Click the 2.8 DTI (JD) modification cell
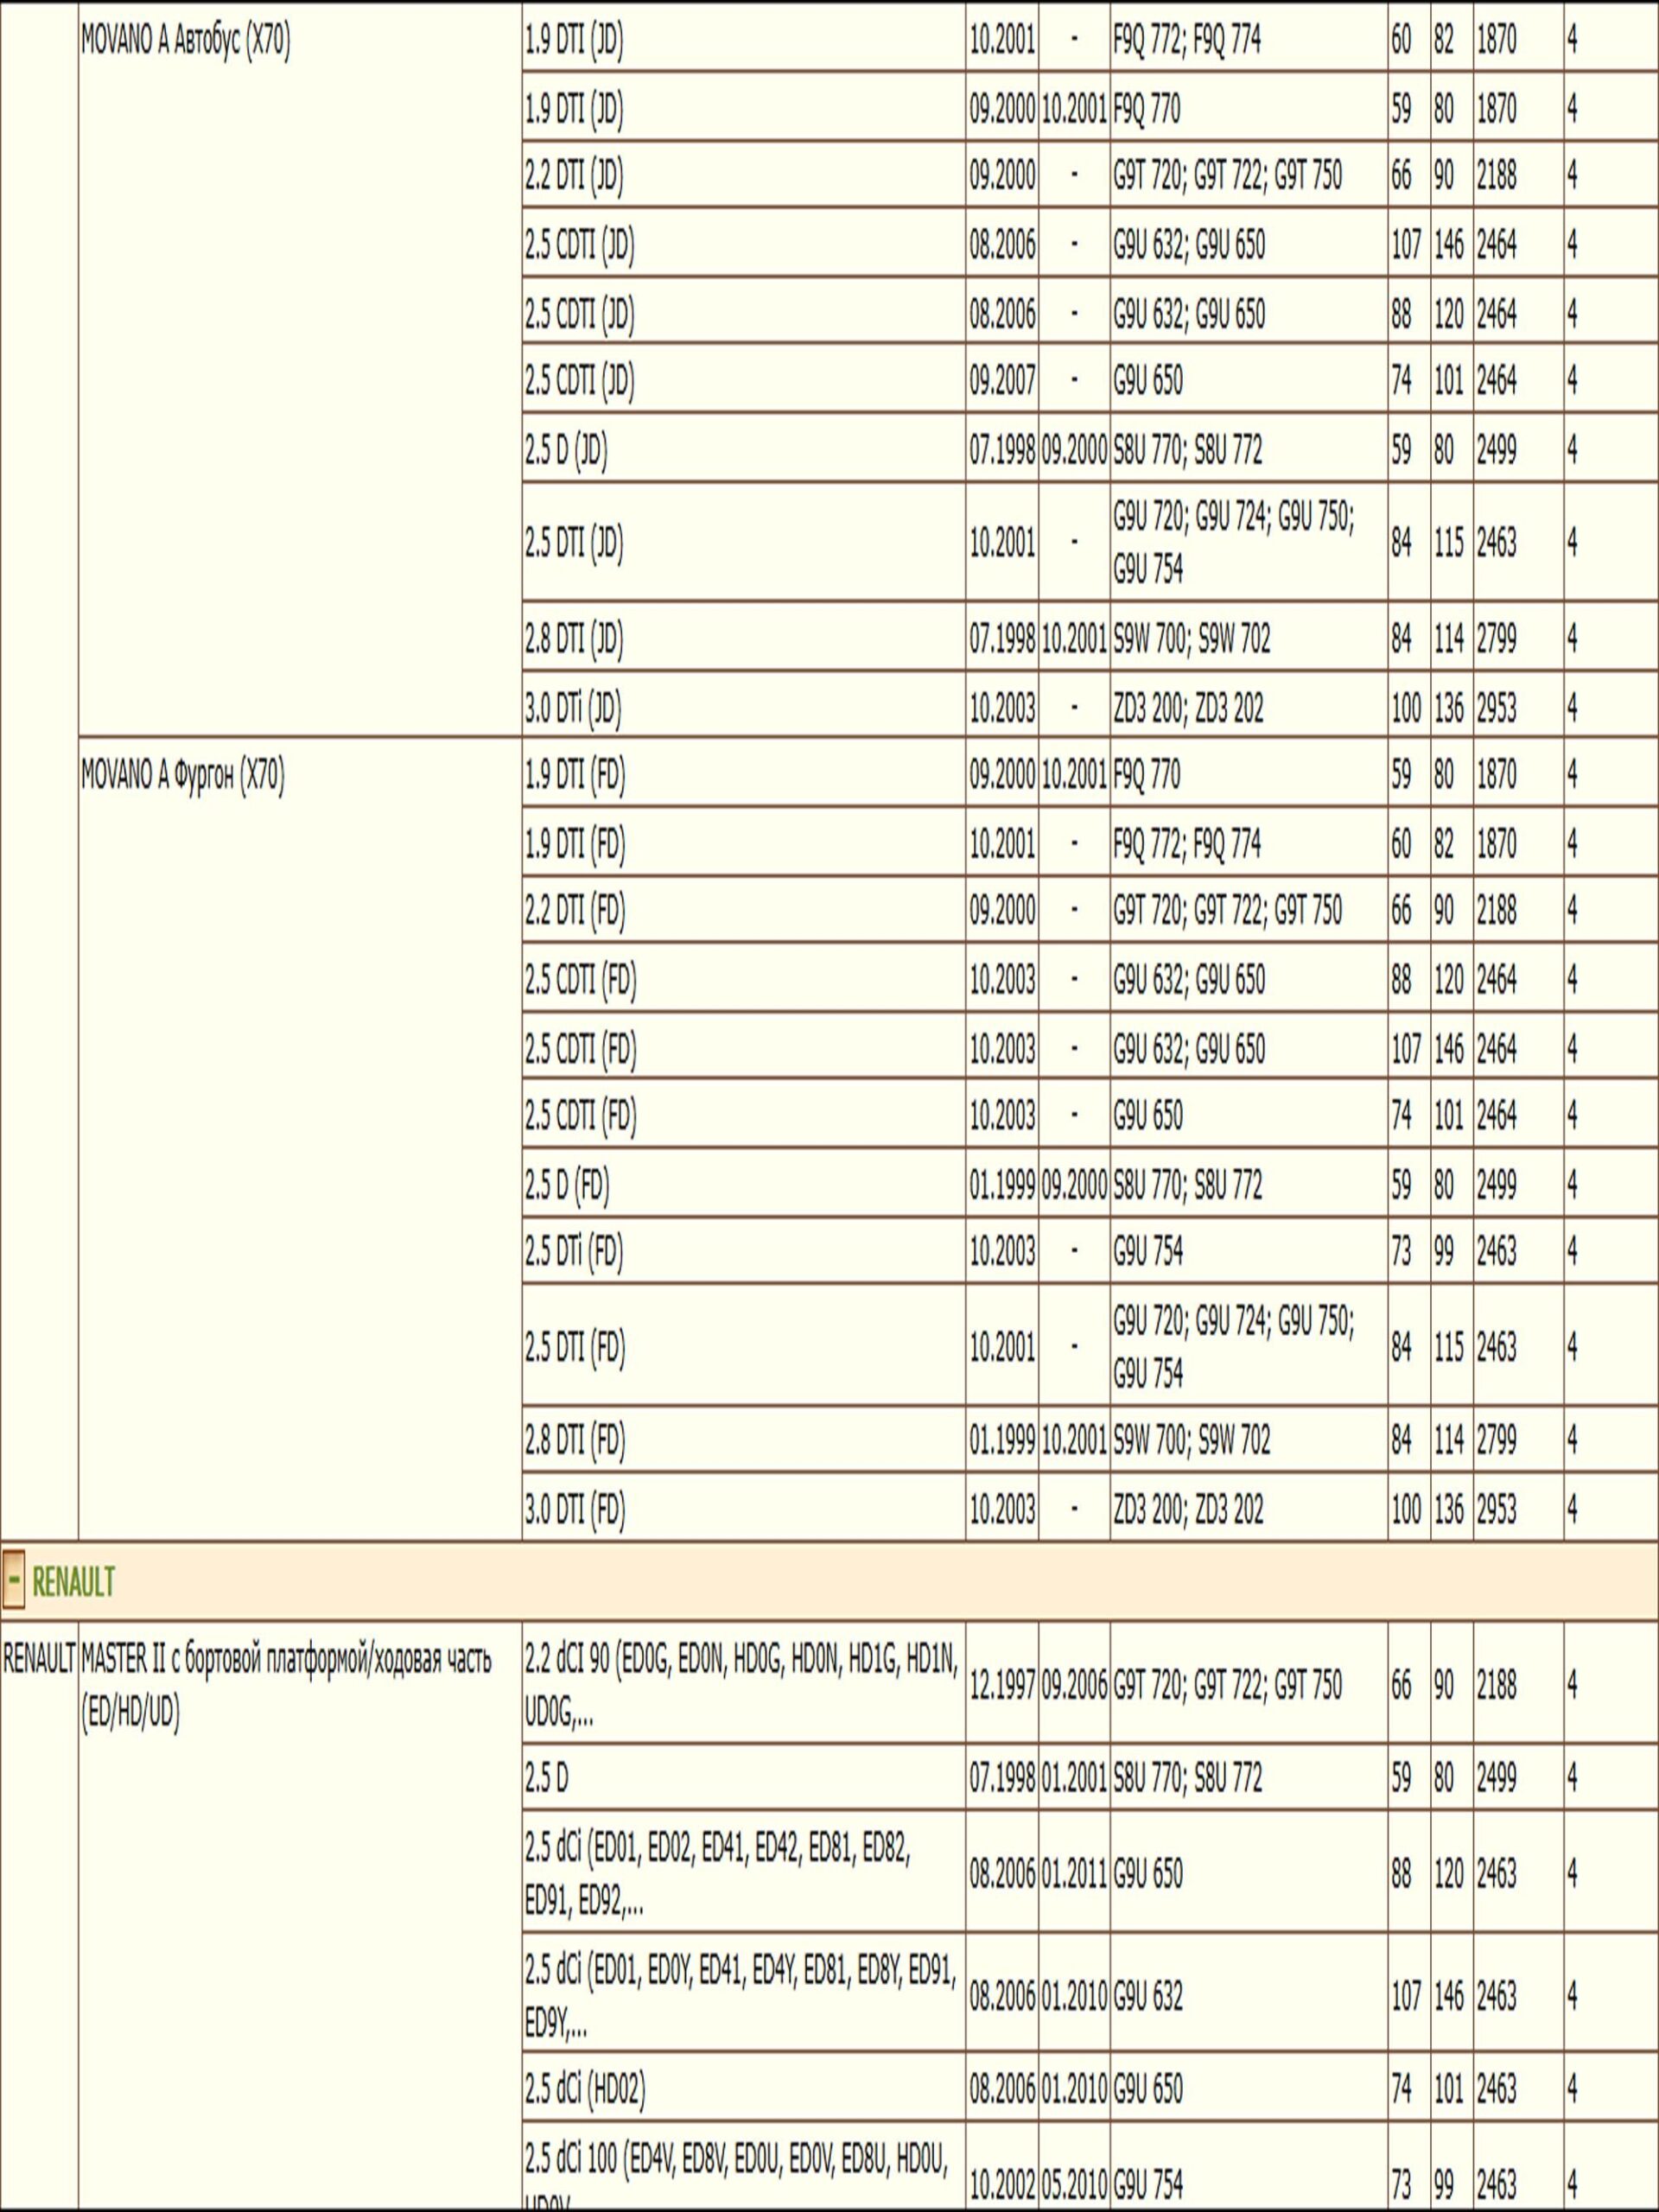The height and width of the screenshot is (2212, 1659). pos(574,639)
